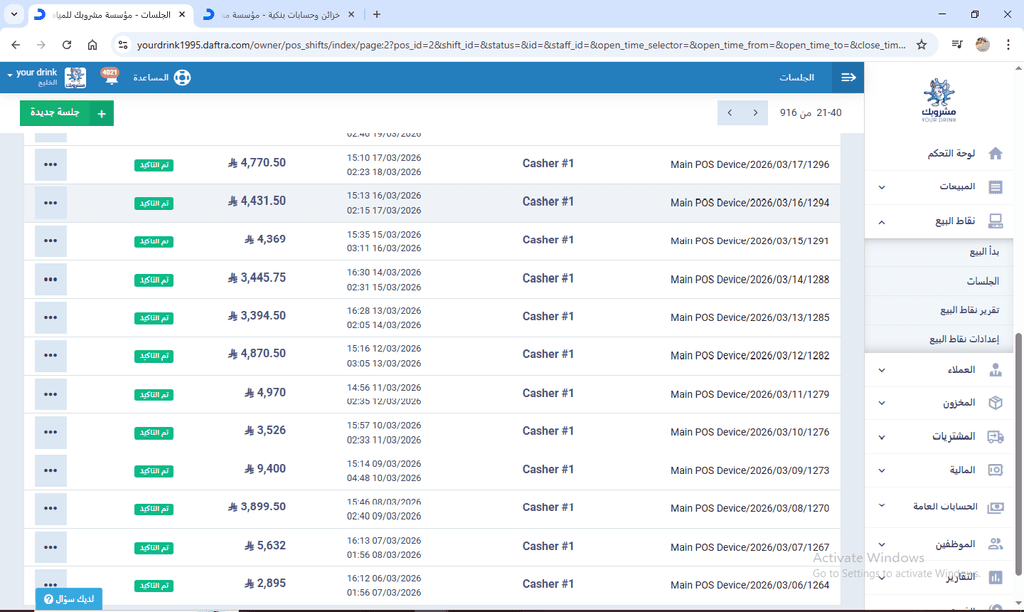Open session Main POS Device/2026/03/12/1282

(x=749, y=356)
